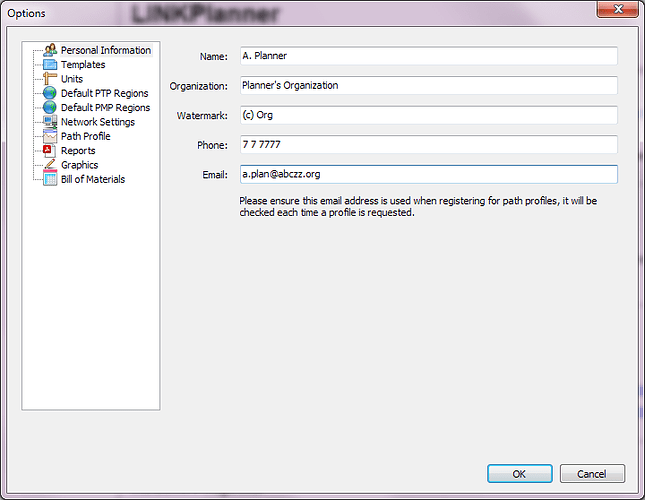Click the Phone: label
This screenshot has height=500, width=645.
212,145
